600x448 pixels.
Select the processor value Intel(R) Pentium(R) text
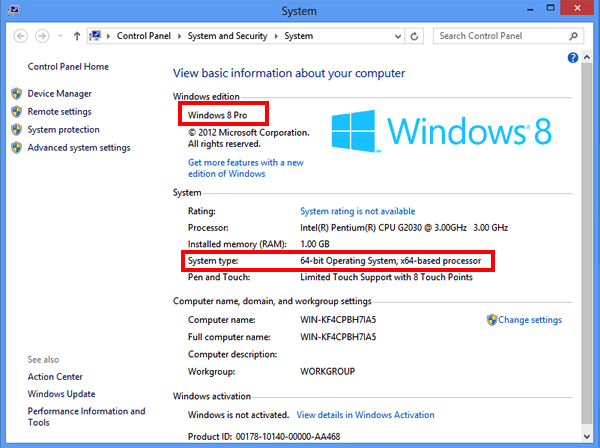404,228
